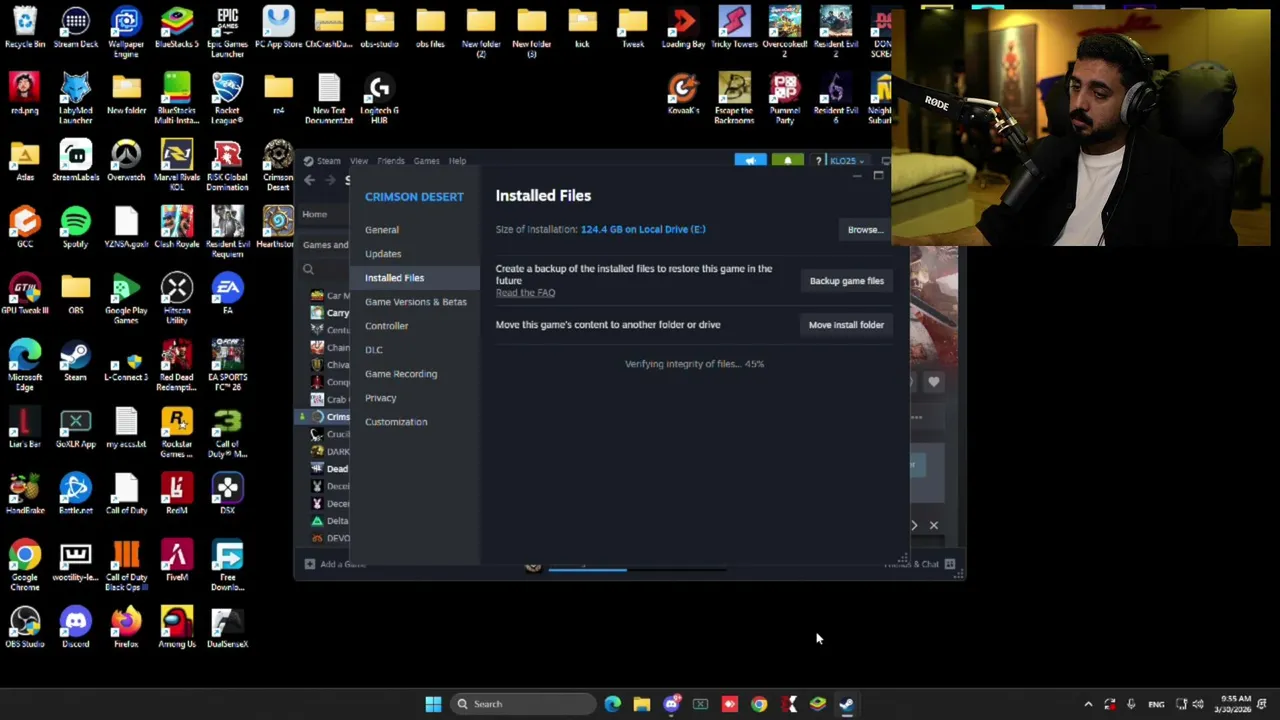
Task: Open Google Chrome from the taskbar
Action: 759,704
